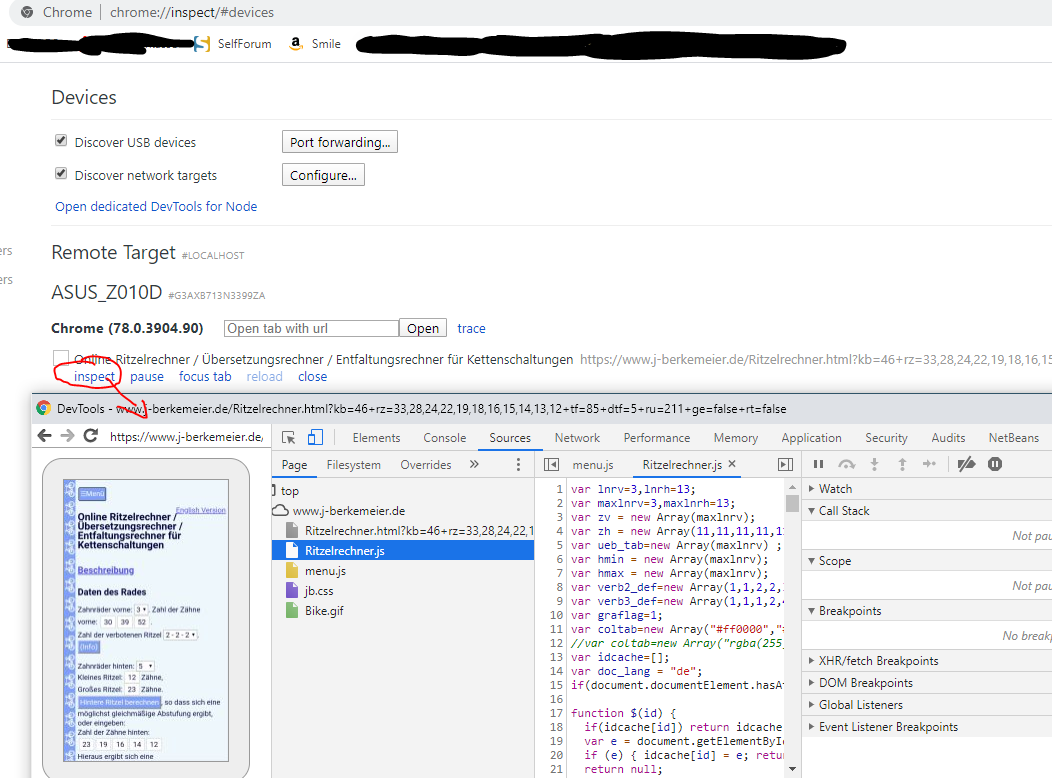Switch to the Network tab
The height and width of the screenshot is (778, 1052).
577,438
